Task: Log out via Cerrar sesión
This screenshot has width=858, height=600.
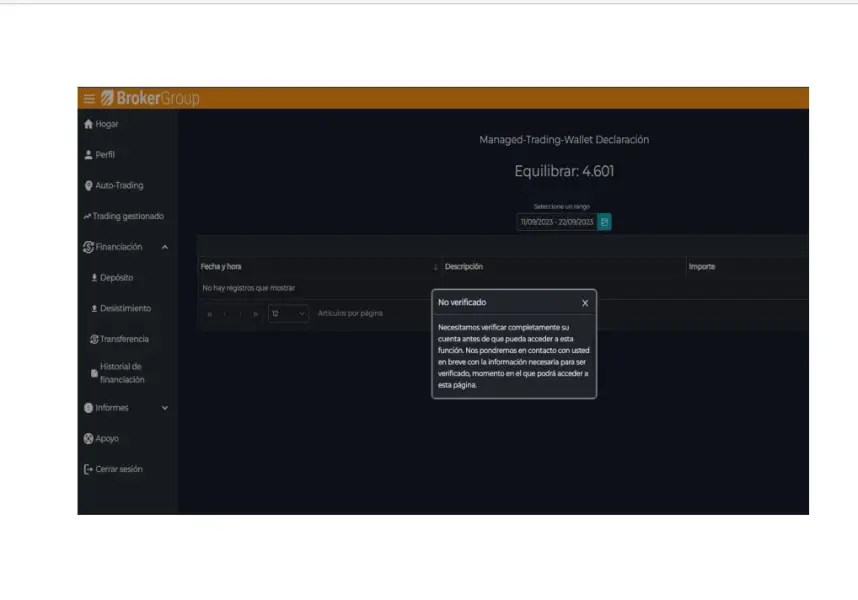Action: [x=118, y=469]
